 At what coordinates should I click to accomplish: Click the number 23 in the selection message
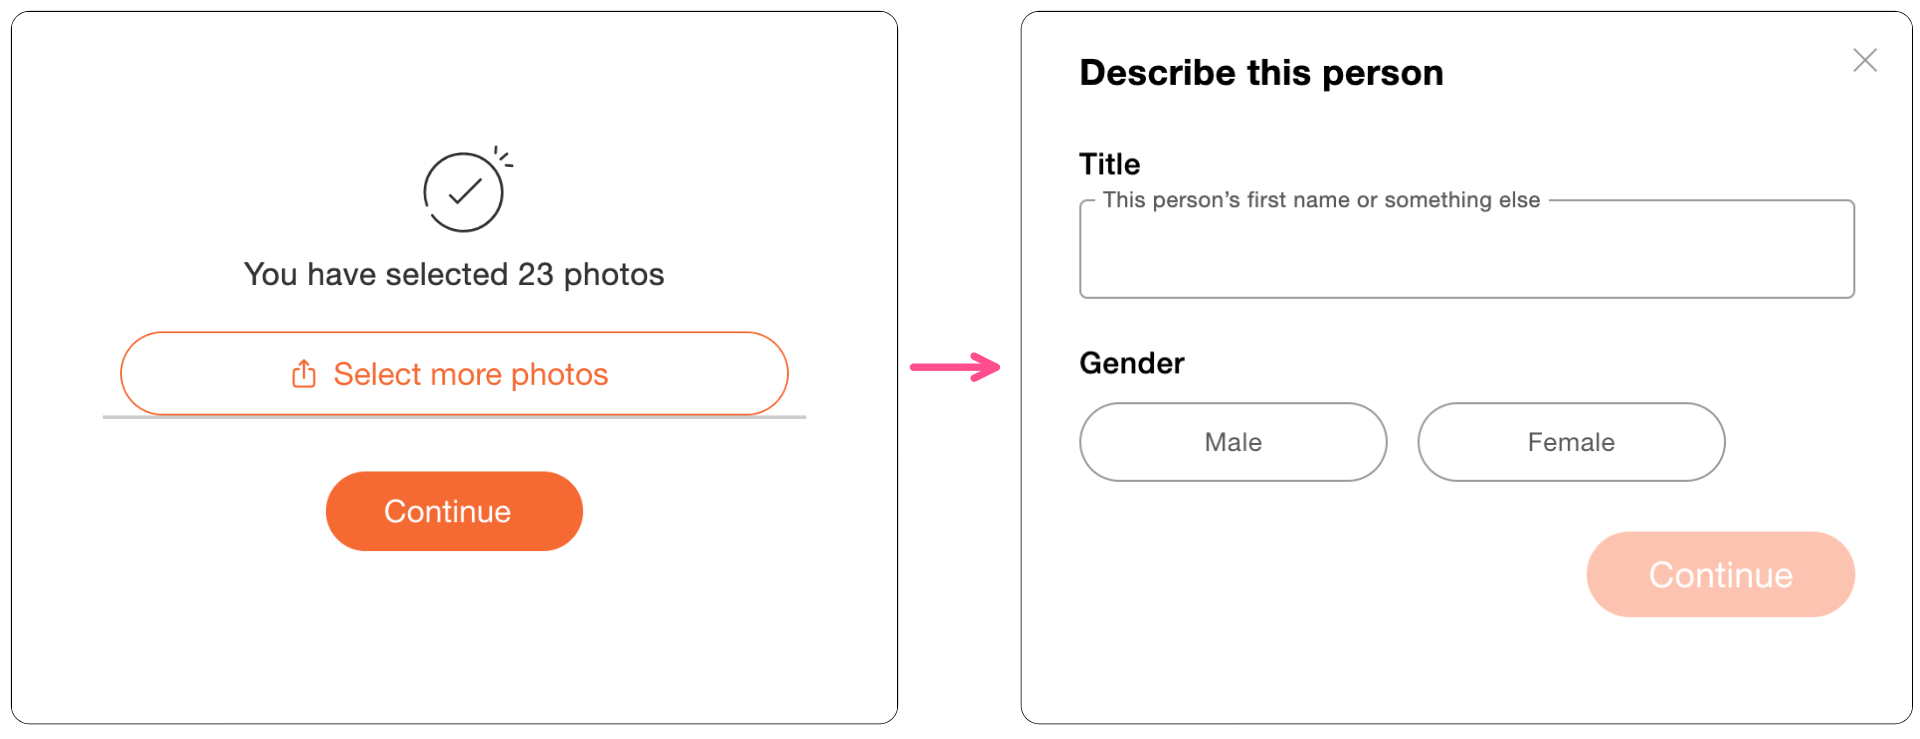(x=535, y=274)
